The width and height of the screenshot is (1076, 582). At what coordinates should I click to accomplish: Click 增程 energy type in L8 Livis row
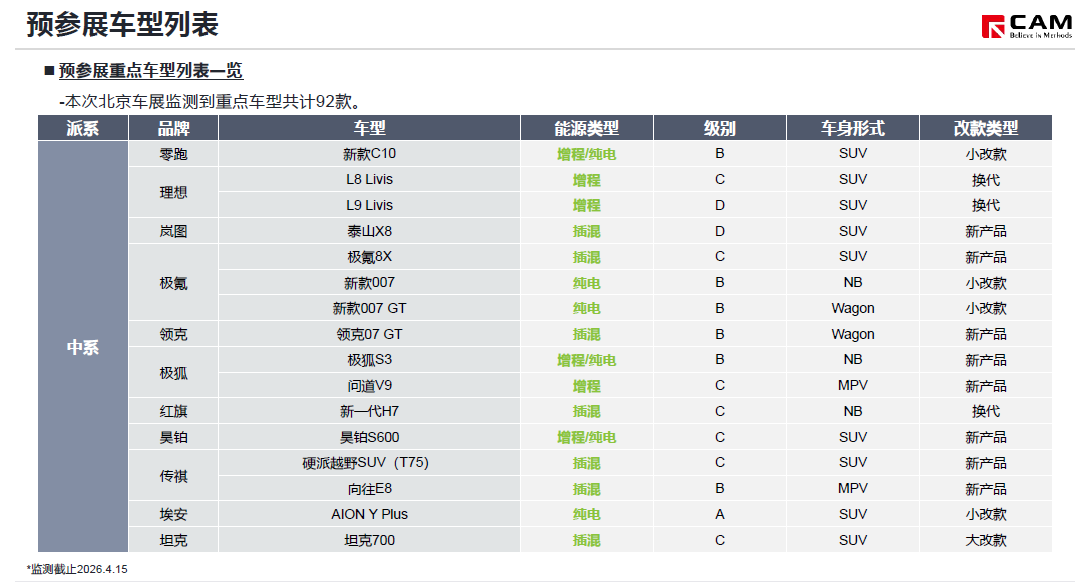587,180
